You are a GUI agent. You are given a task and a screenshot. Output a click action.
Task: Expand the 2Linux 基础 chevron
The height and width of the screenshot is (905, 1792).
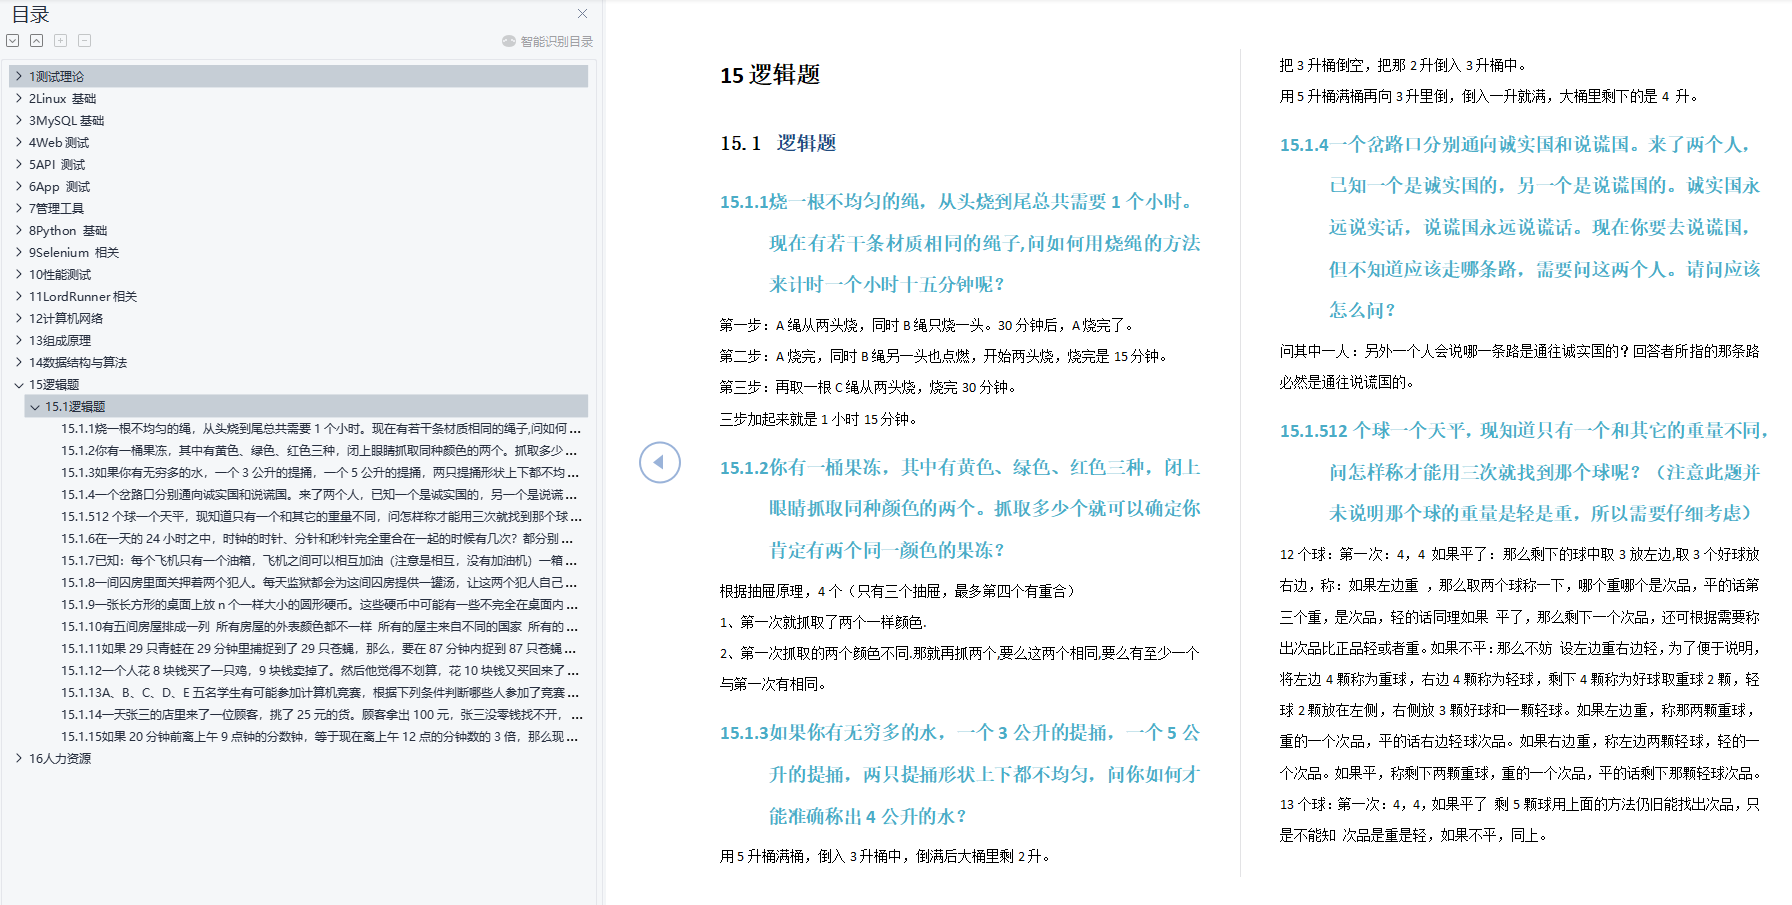pyautogui.click(x=18, y=98)
